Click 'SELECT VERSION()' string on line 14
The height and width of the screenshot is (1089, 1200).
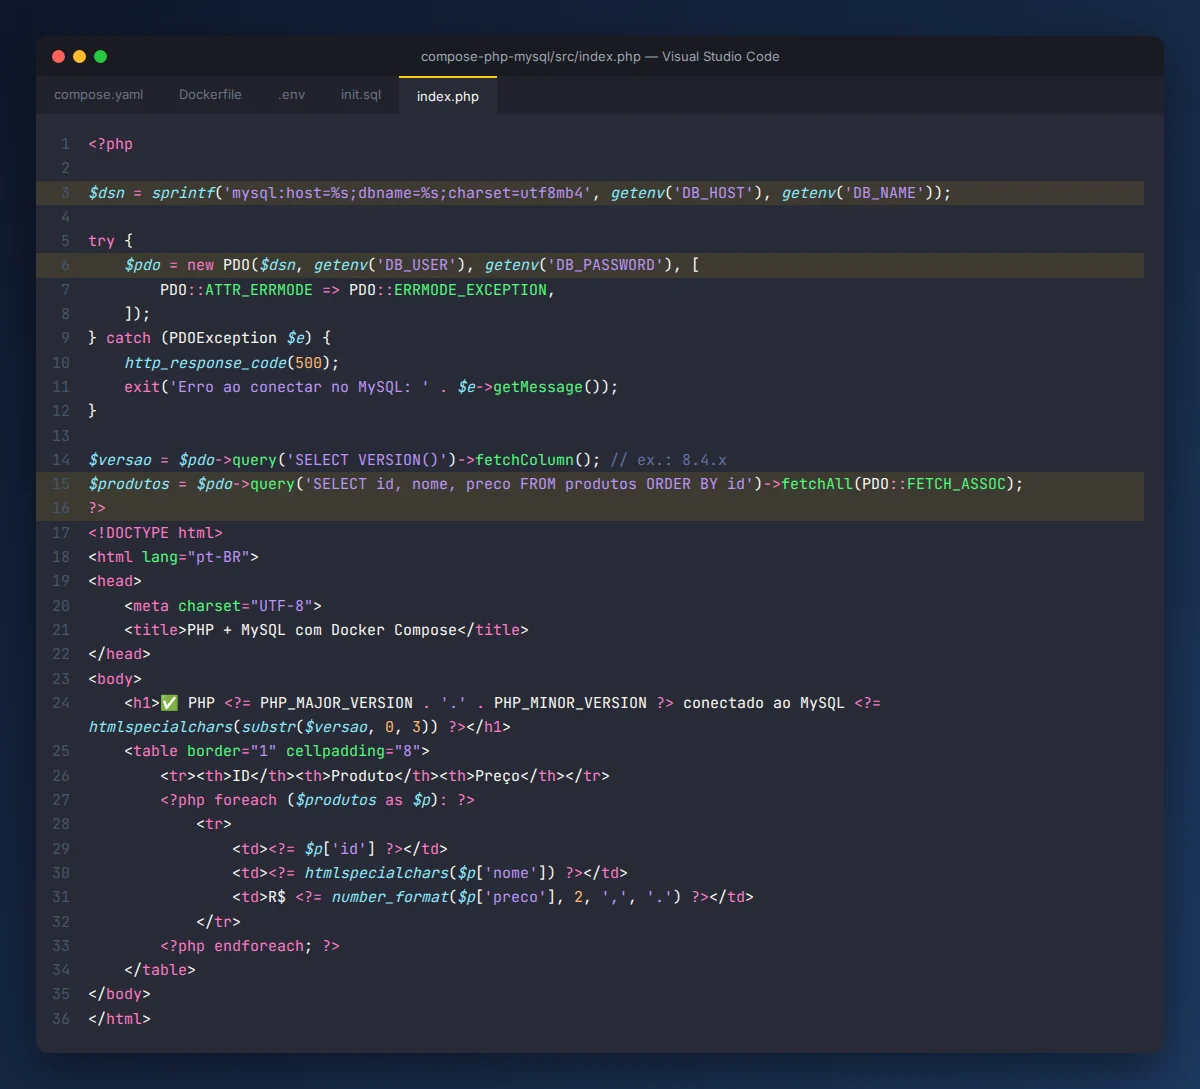click(367, 460)
